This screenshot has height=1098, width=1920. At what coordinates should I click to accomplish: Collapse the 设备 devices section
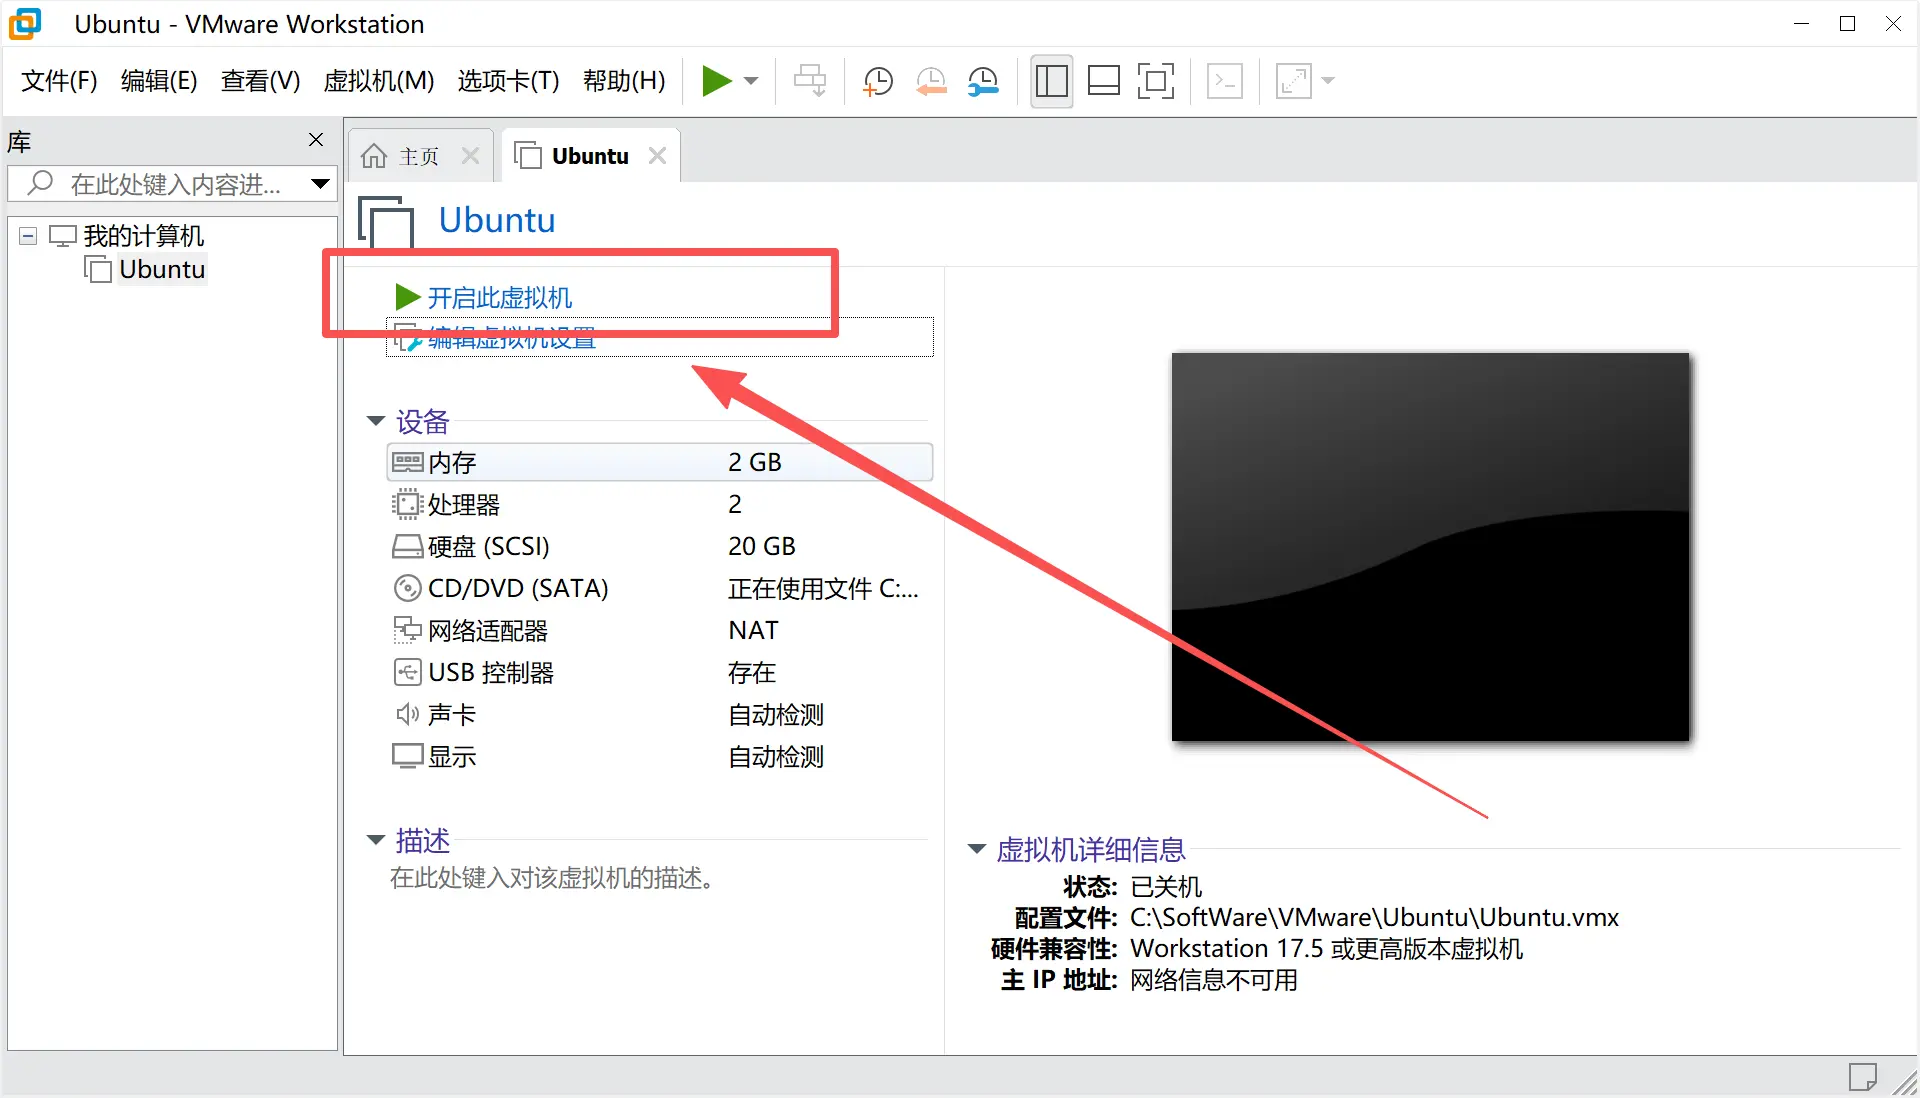(376, 421)
